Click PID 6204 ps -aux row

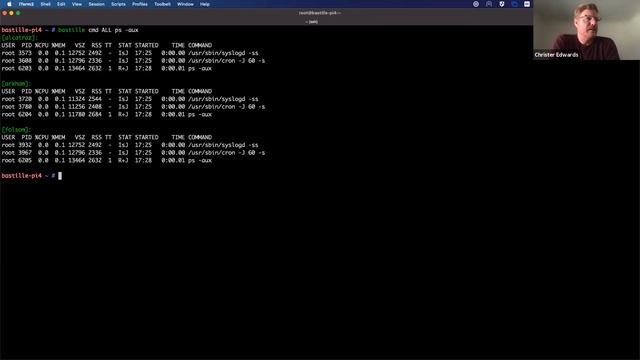coord(107,115)
